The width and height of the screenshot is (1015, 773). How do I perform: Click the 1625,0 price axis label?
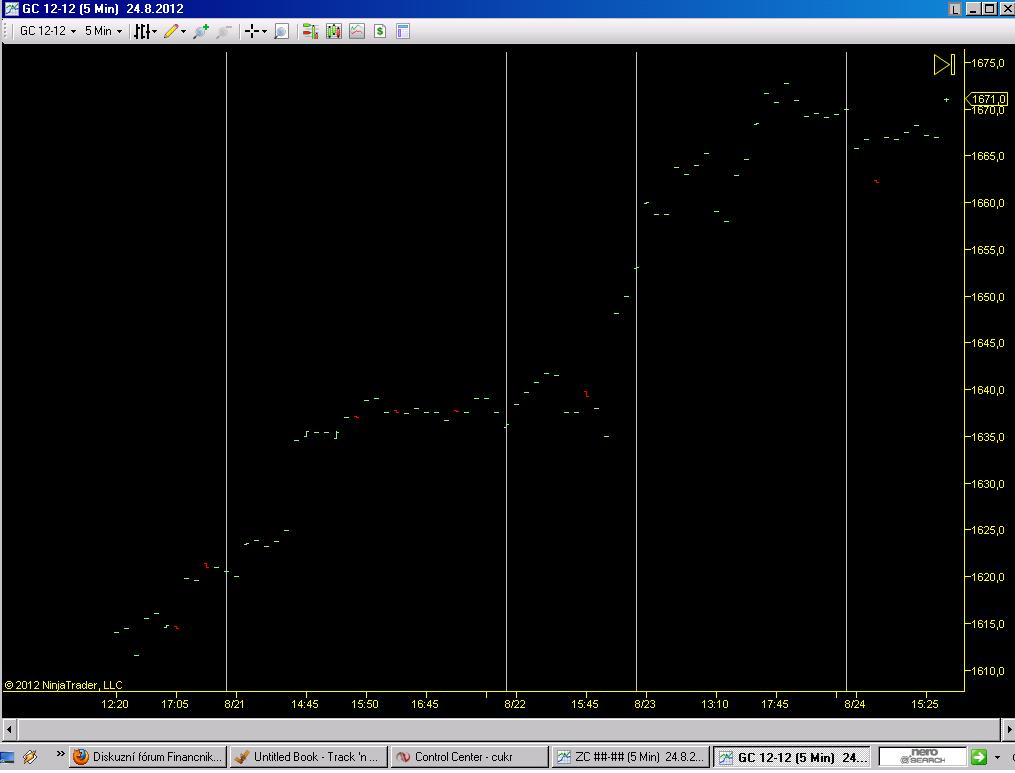988,530
